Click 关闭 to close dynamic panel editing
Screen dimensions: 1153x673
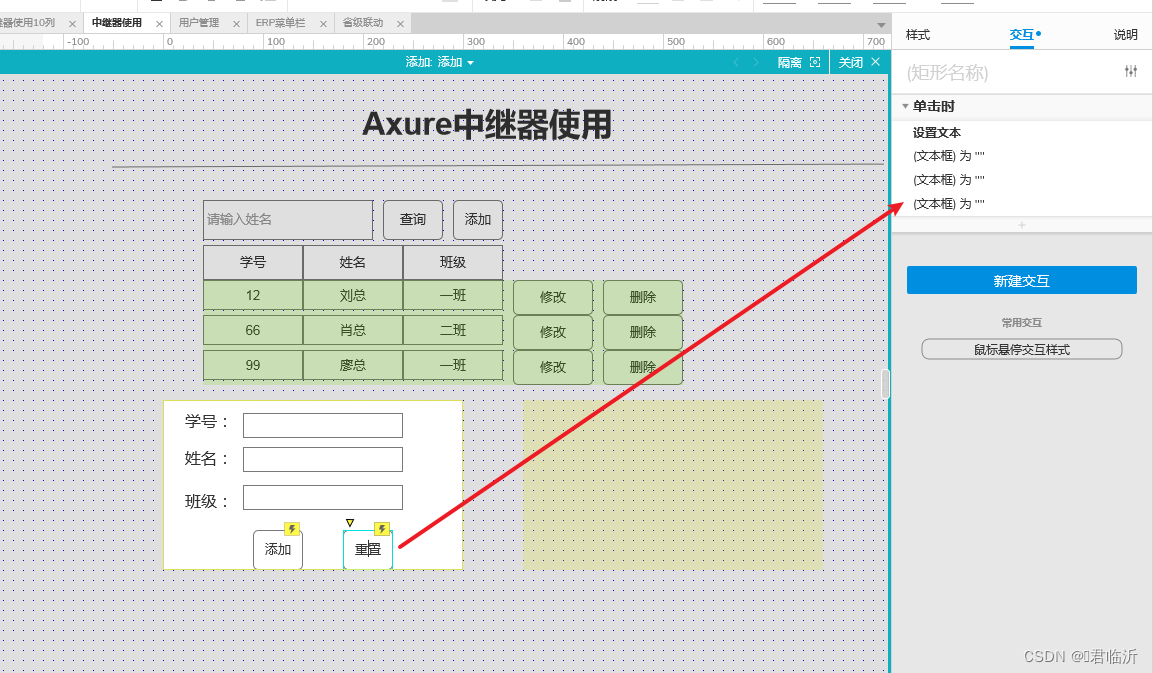859,63
